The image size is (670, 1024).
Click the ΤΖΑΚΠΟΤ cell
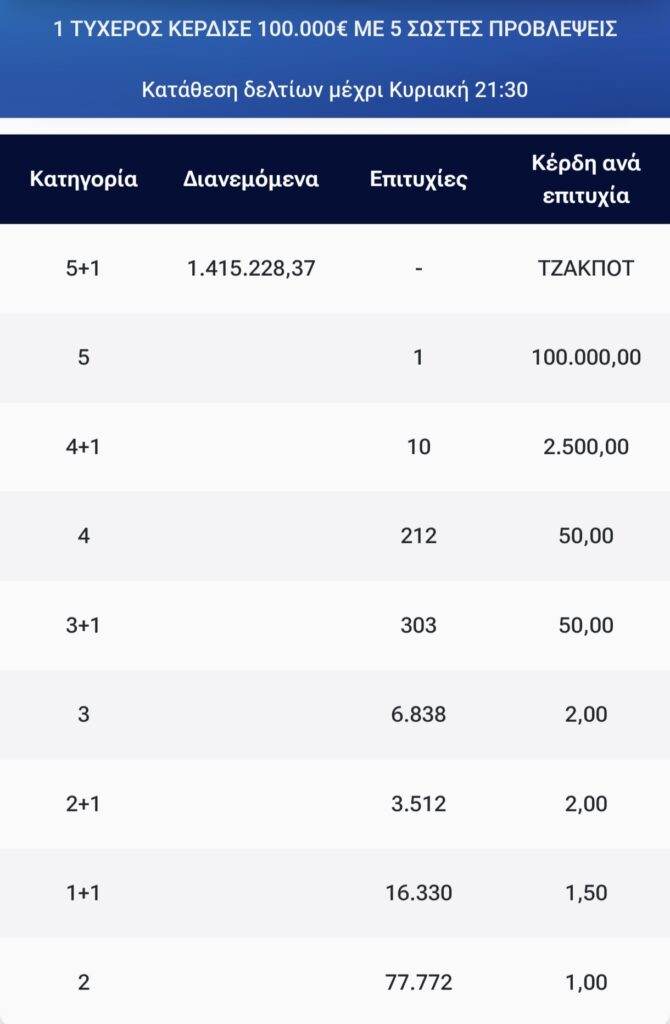[586, 268]
